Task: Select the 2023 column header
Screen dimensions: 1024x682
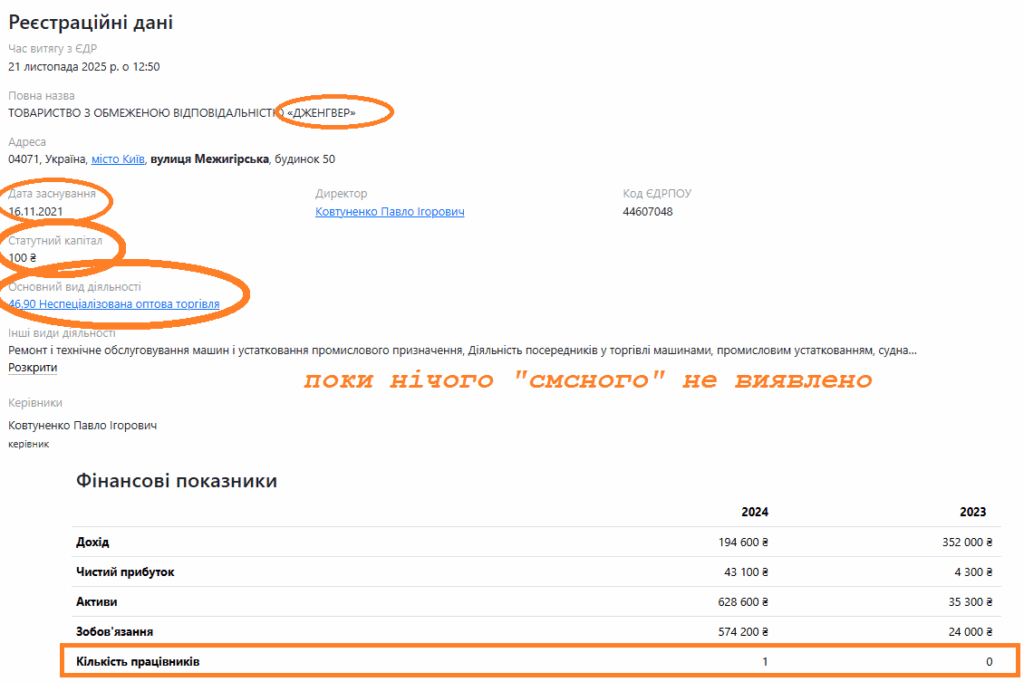Action: tap(972, 512)
